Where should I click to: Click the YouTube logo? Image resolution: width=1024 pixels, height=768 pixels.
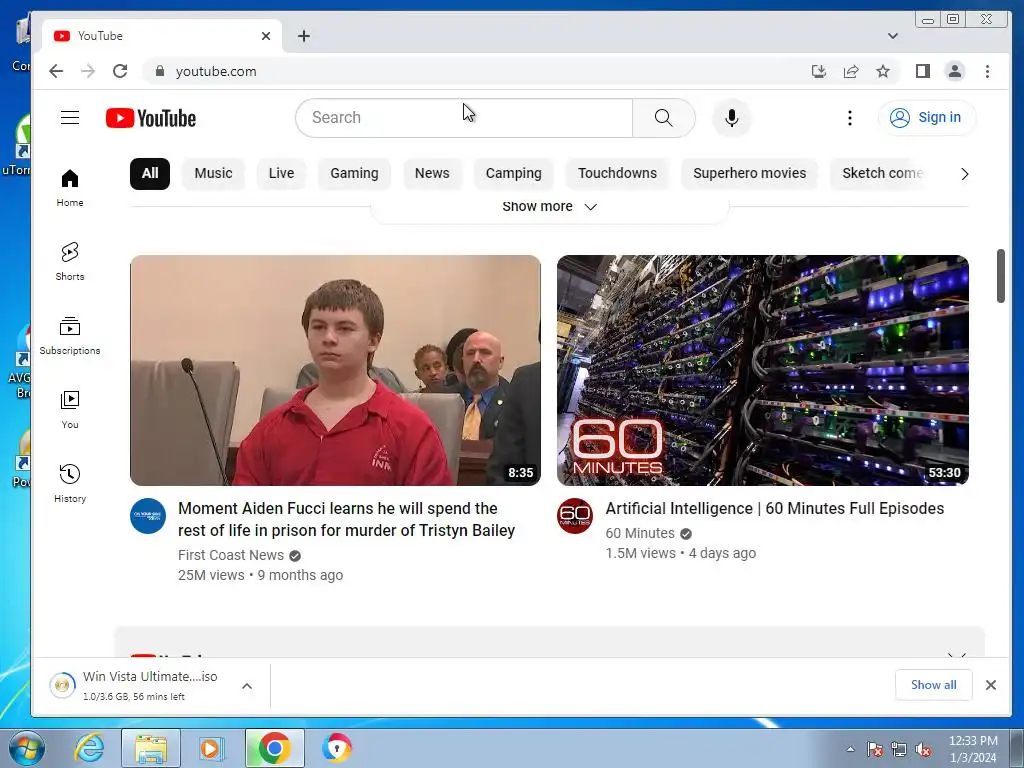tap(151, 118)
